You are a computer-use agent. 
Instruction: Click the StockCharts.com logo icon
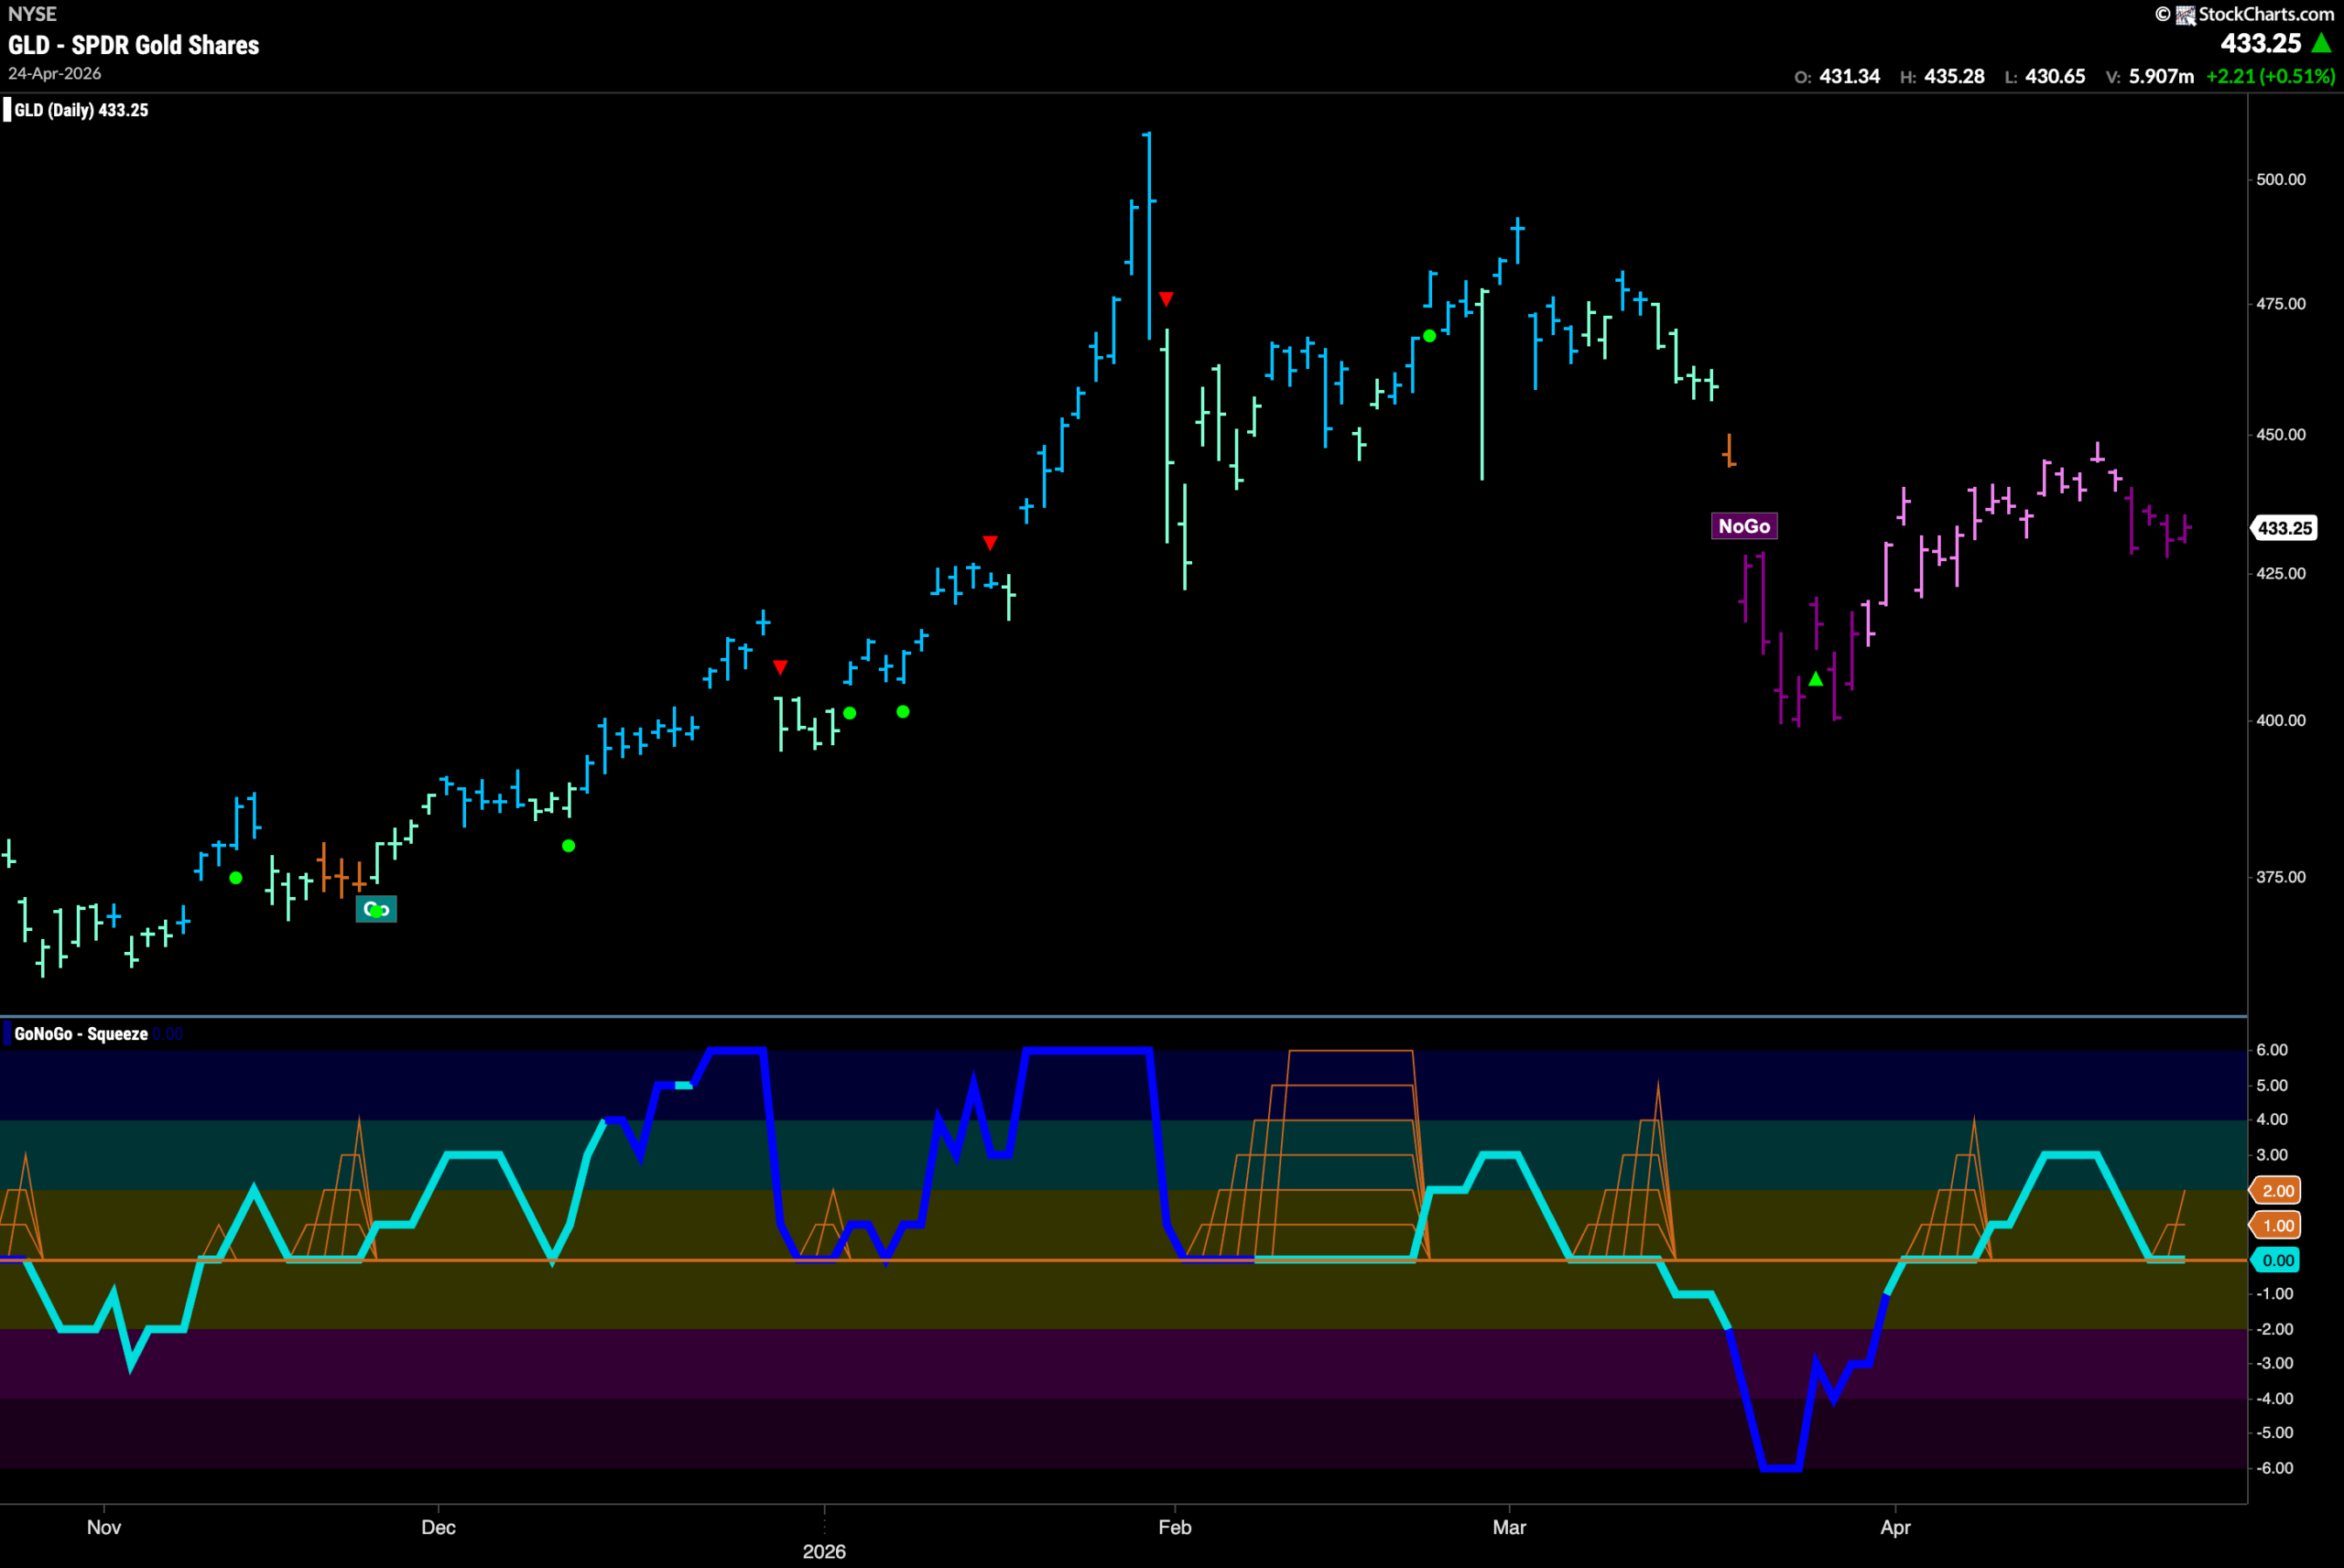[x=2185, y=14]
